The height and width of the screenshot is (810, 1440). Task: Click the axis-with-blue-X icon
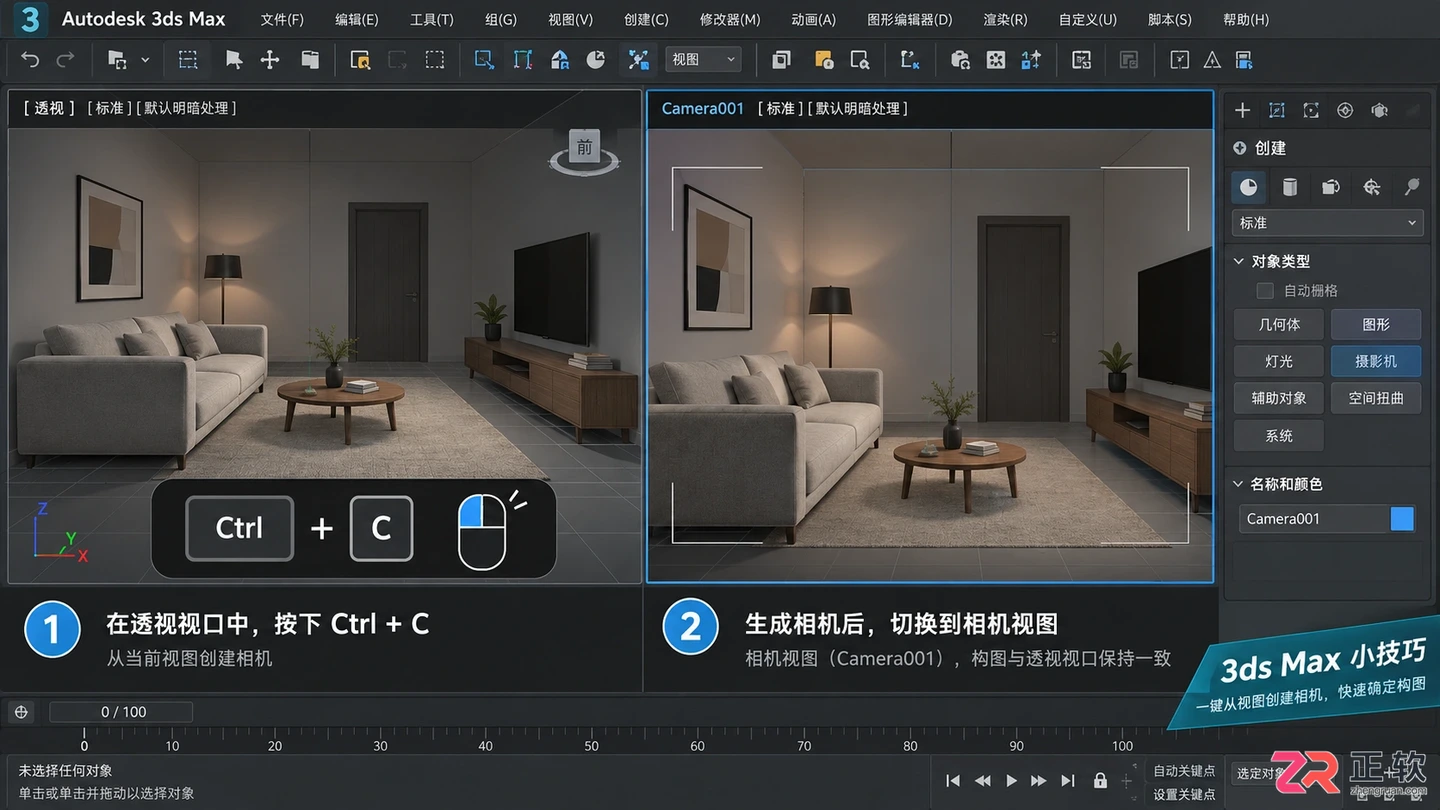pos(909,60)
